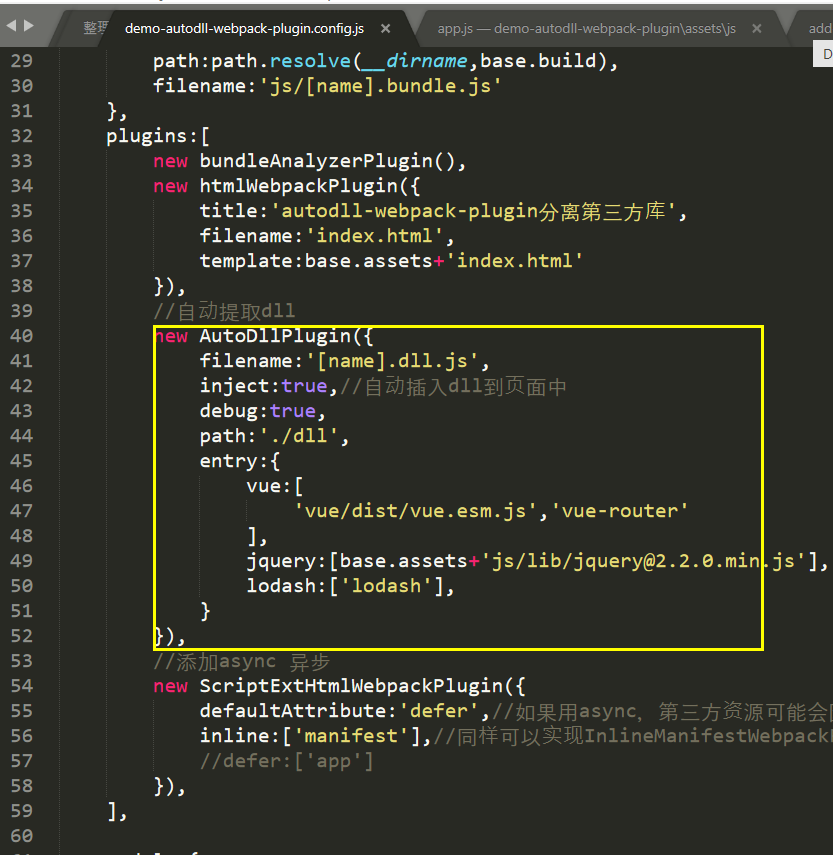The image size is (833, 855).
Task: Click 'entry:{' on line 45
Action: tap(240, 461)
